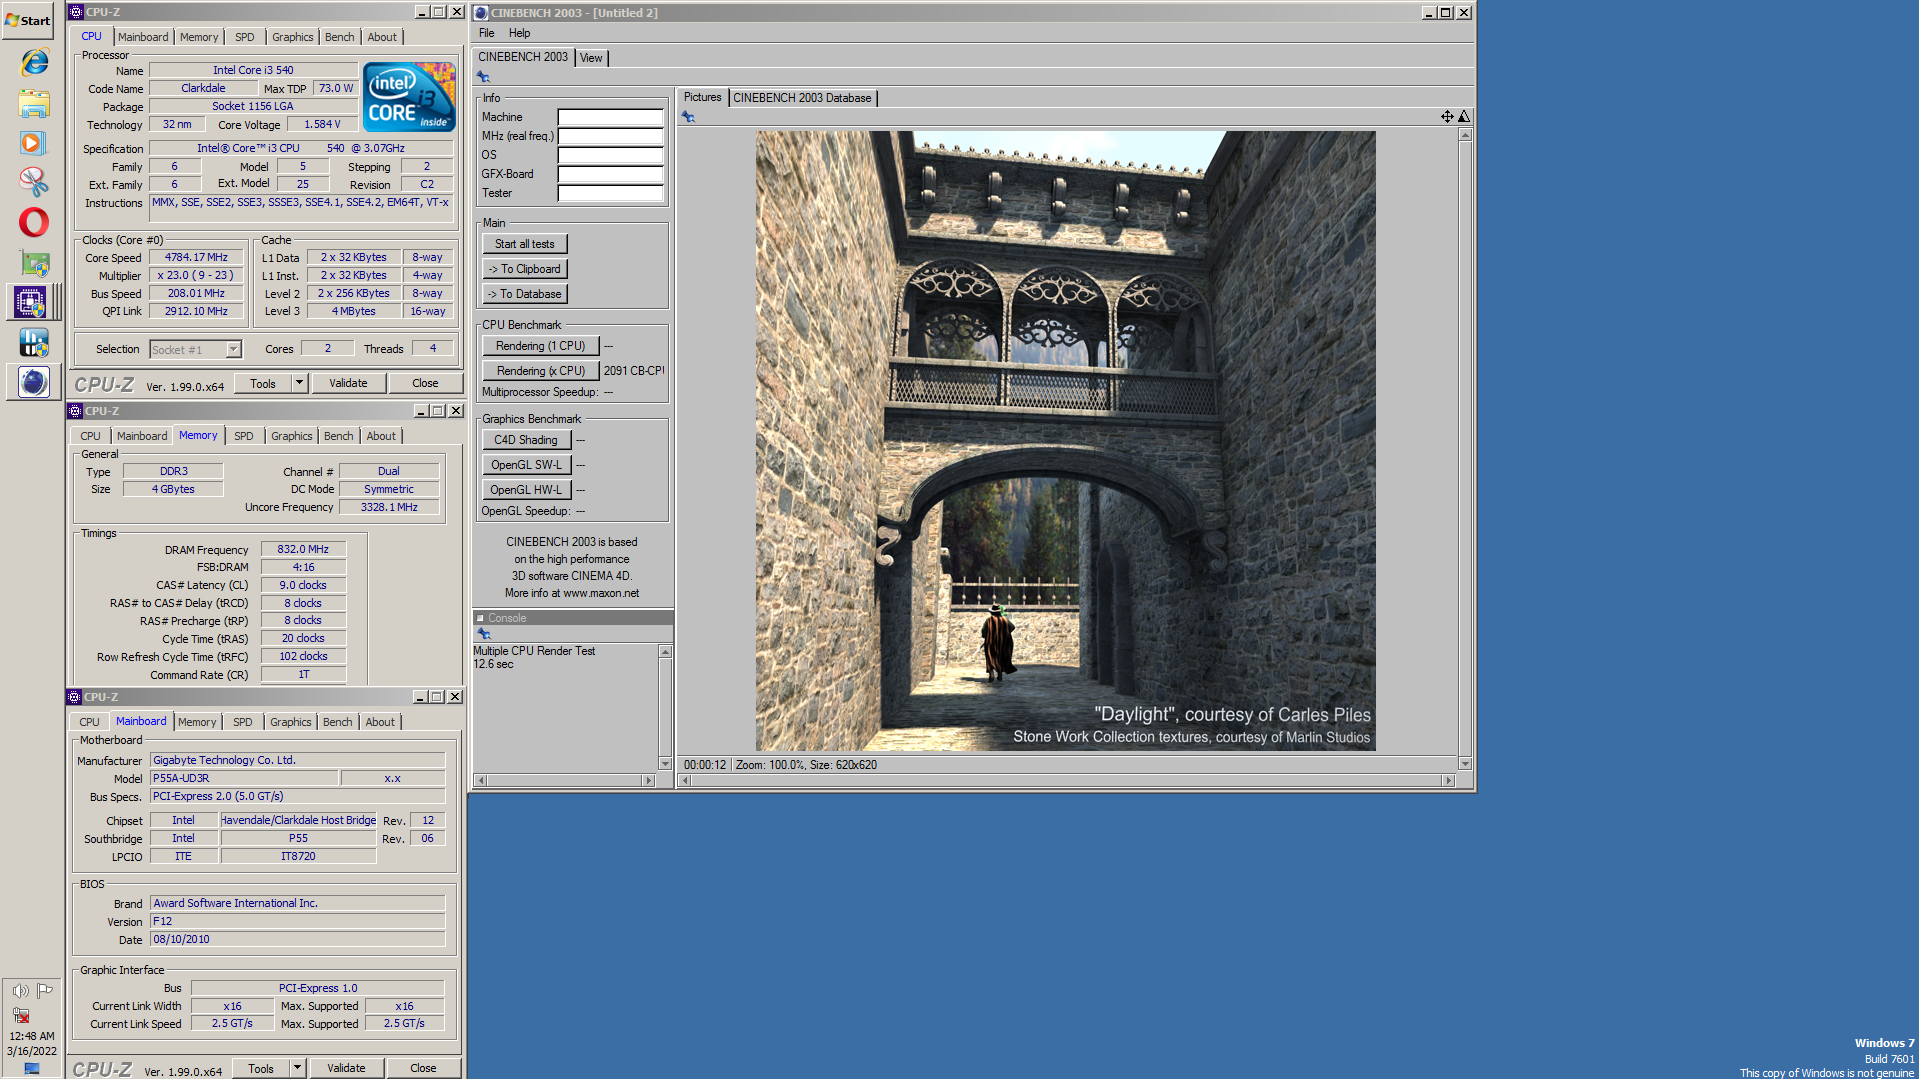Click Close button in bottom CPU-Z window

click(x=423, y=1068)
